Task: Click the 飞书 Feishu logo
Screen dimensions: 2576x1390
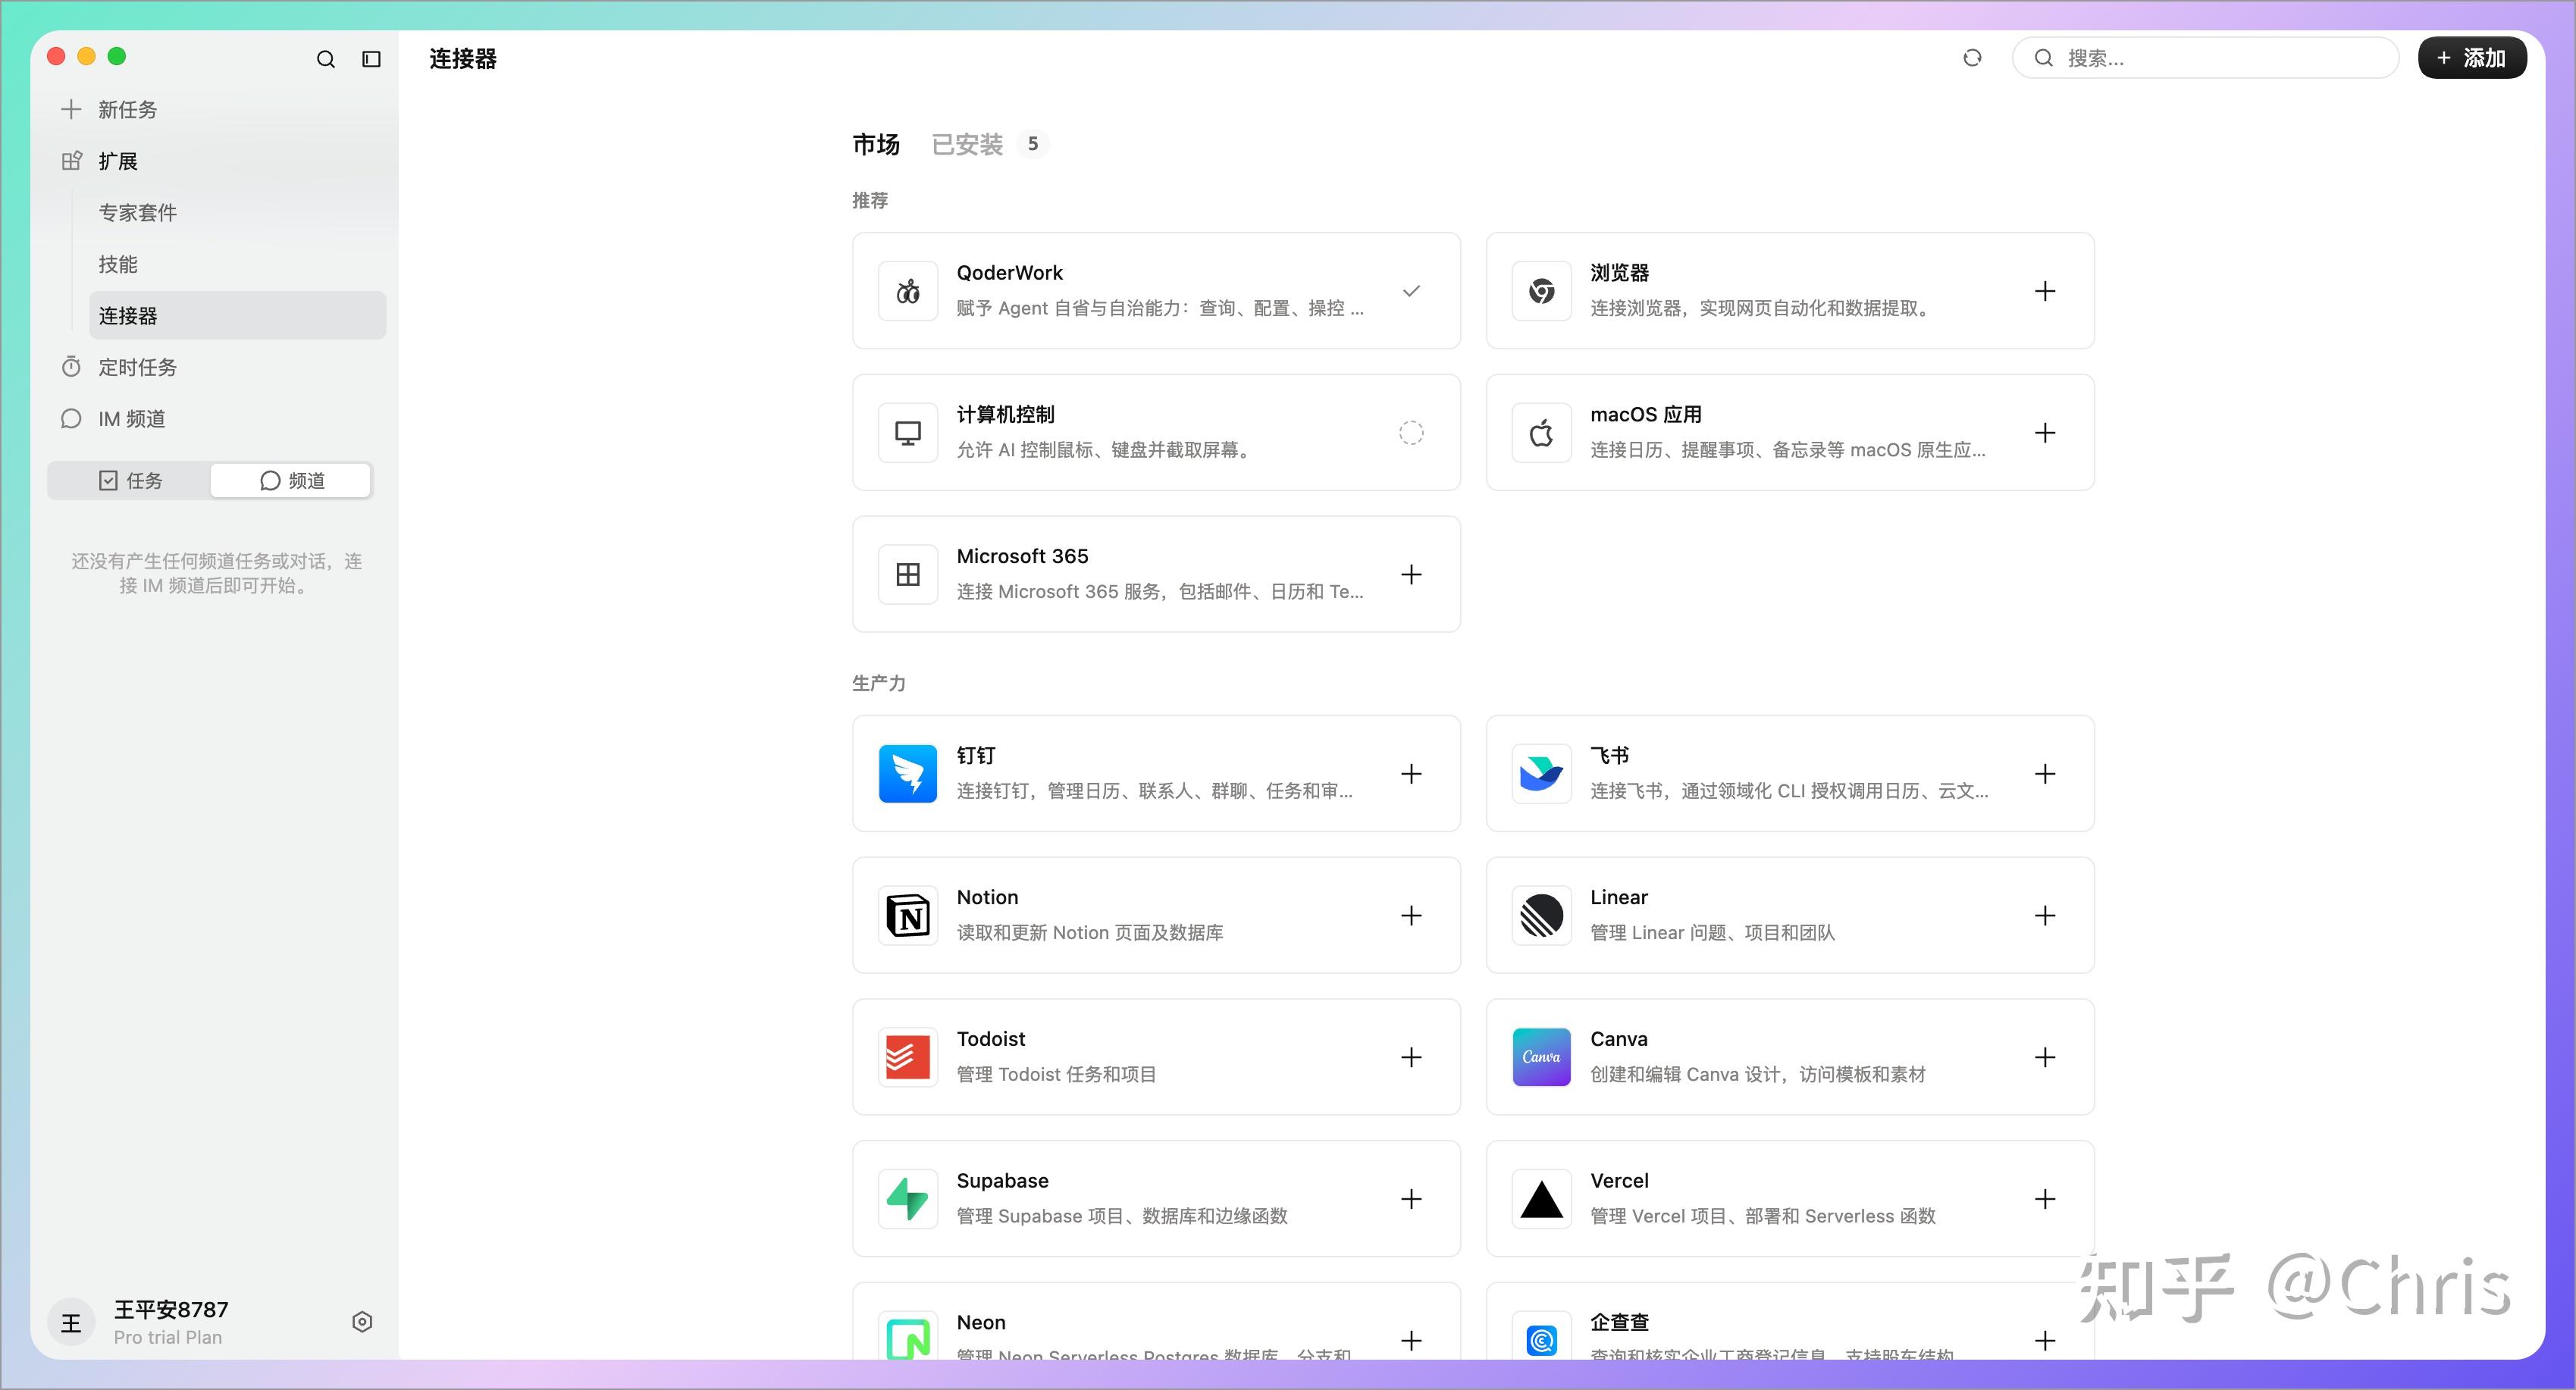Action: click(1541, 773)
